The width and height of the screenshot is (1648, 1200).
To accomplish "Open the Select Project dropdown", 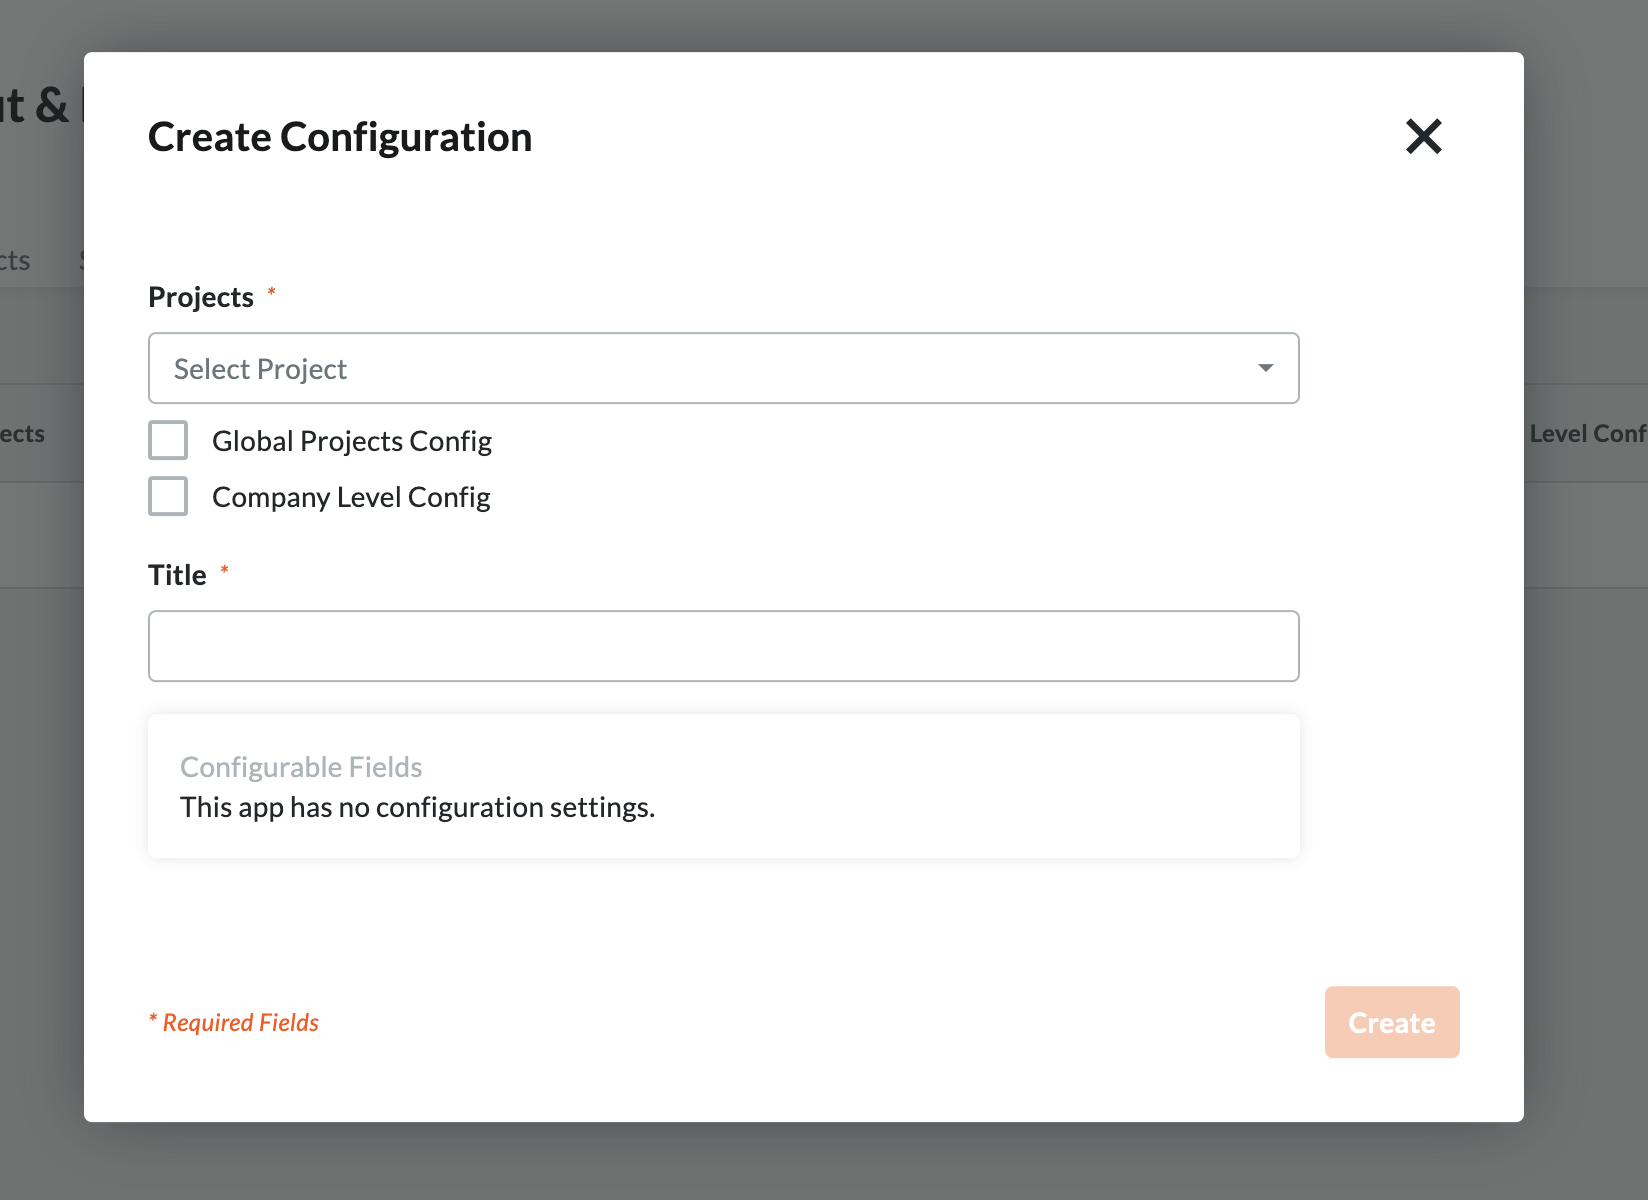I will tap(722, 368).
